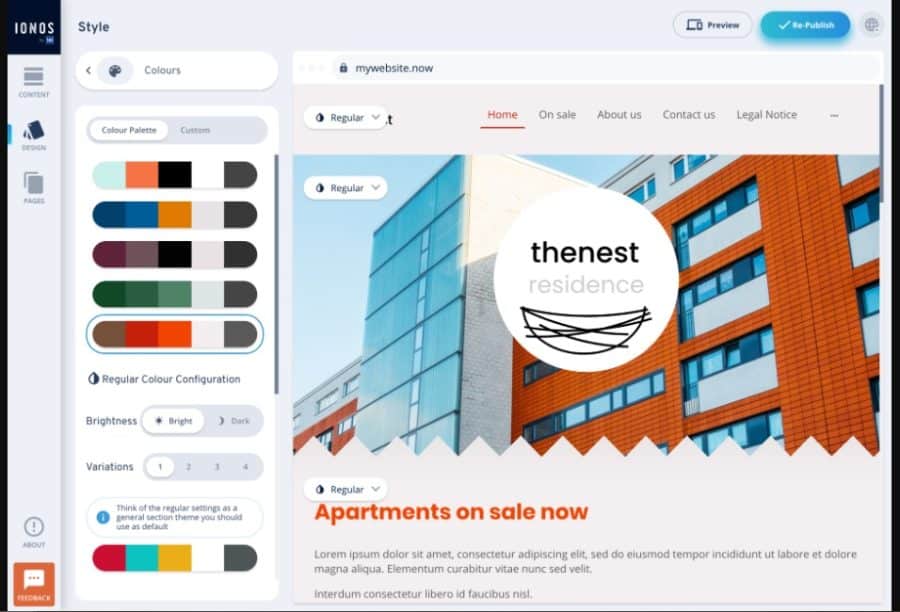Select variation 3

[x=217, y=467]
